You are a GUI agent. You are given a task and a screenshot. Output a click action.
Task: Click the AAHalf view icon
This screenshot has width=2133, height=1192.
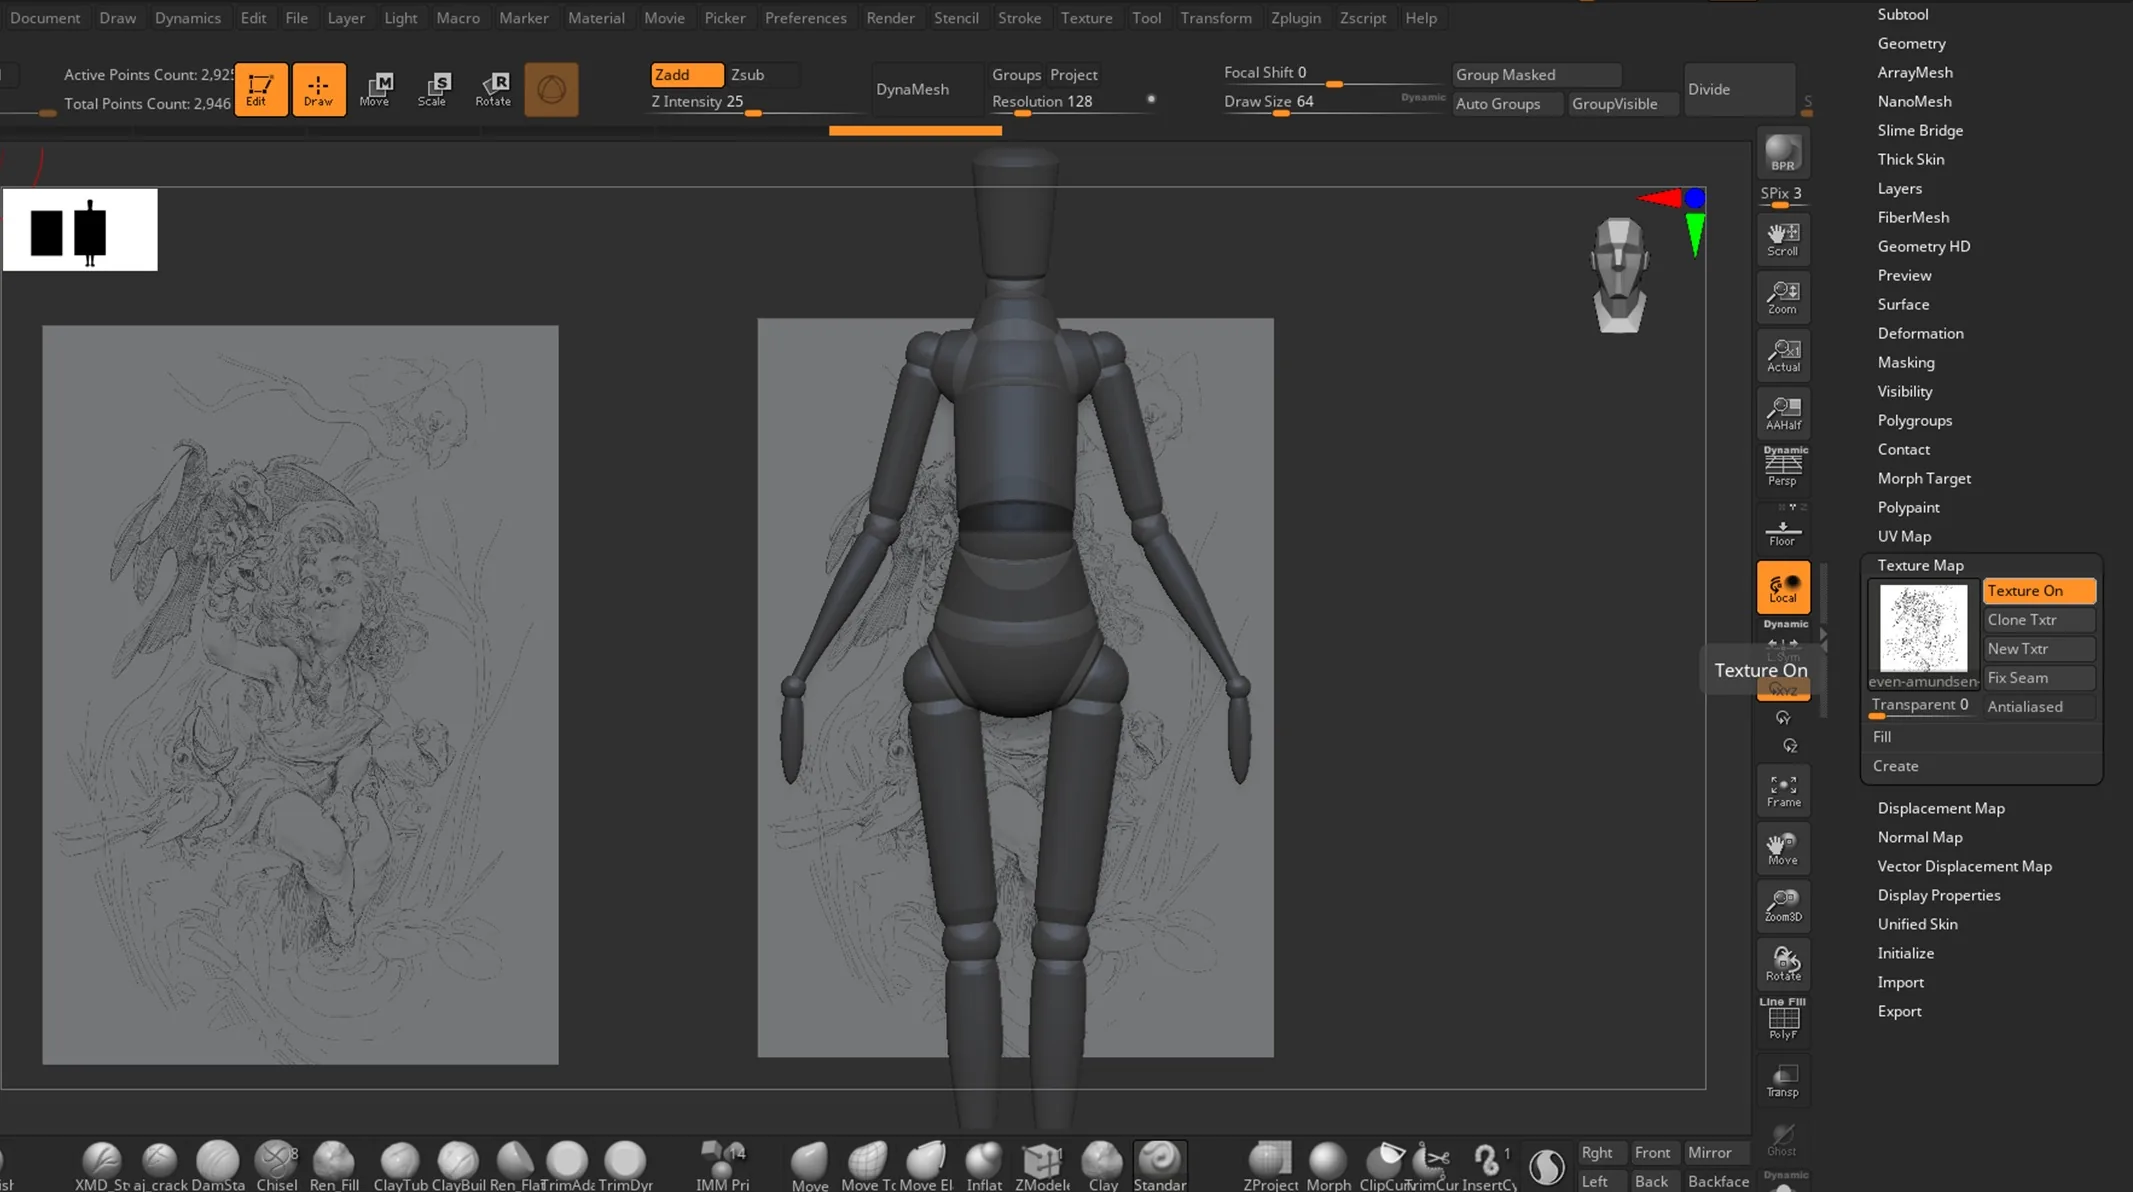(x=1783, y=413)
